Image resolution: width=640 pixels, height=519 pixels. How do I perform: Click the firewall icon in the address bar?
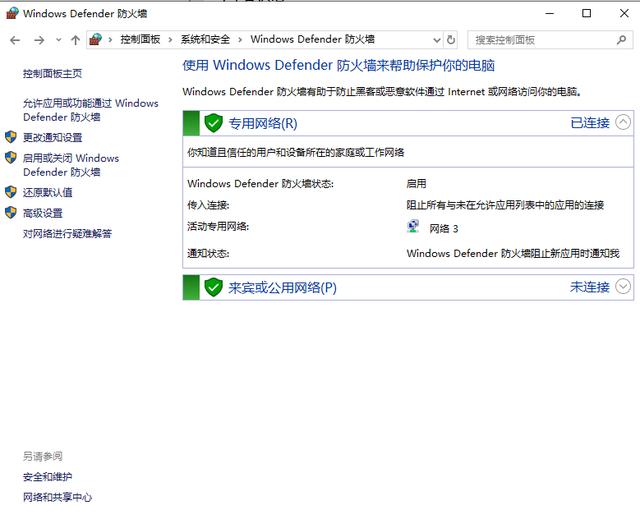96,40
